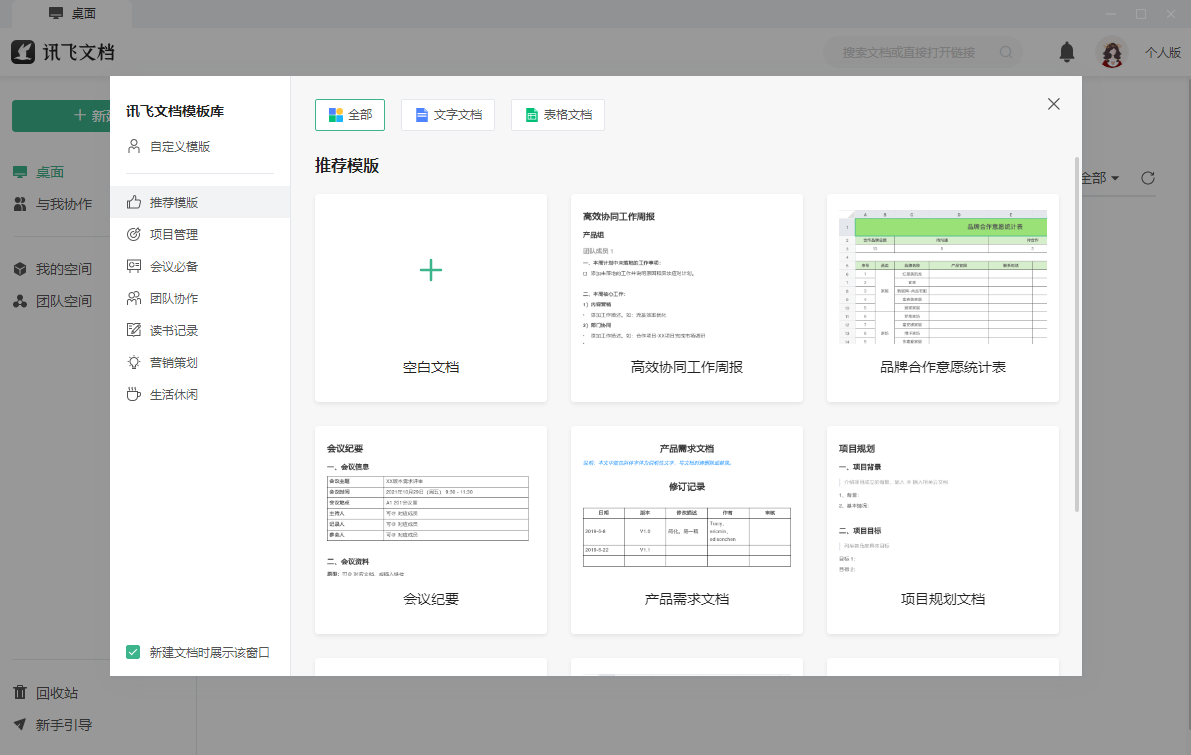Image resolution: width=1191 pixels, height=755 pixels.
Task: Click the 营销策划 lightbulb icon
Action: pos(134,362)
